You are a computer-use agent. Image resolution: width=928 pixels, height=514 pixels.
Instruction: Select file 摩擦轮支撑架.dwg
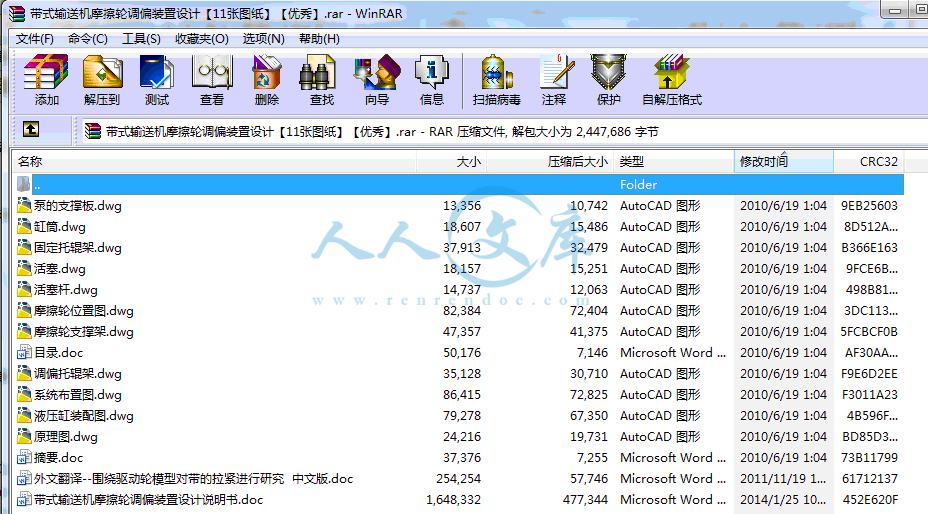(83, 332)
